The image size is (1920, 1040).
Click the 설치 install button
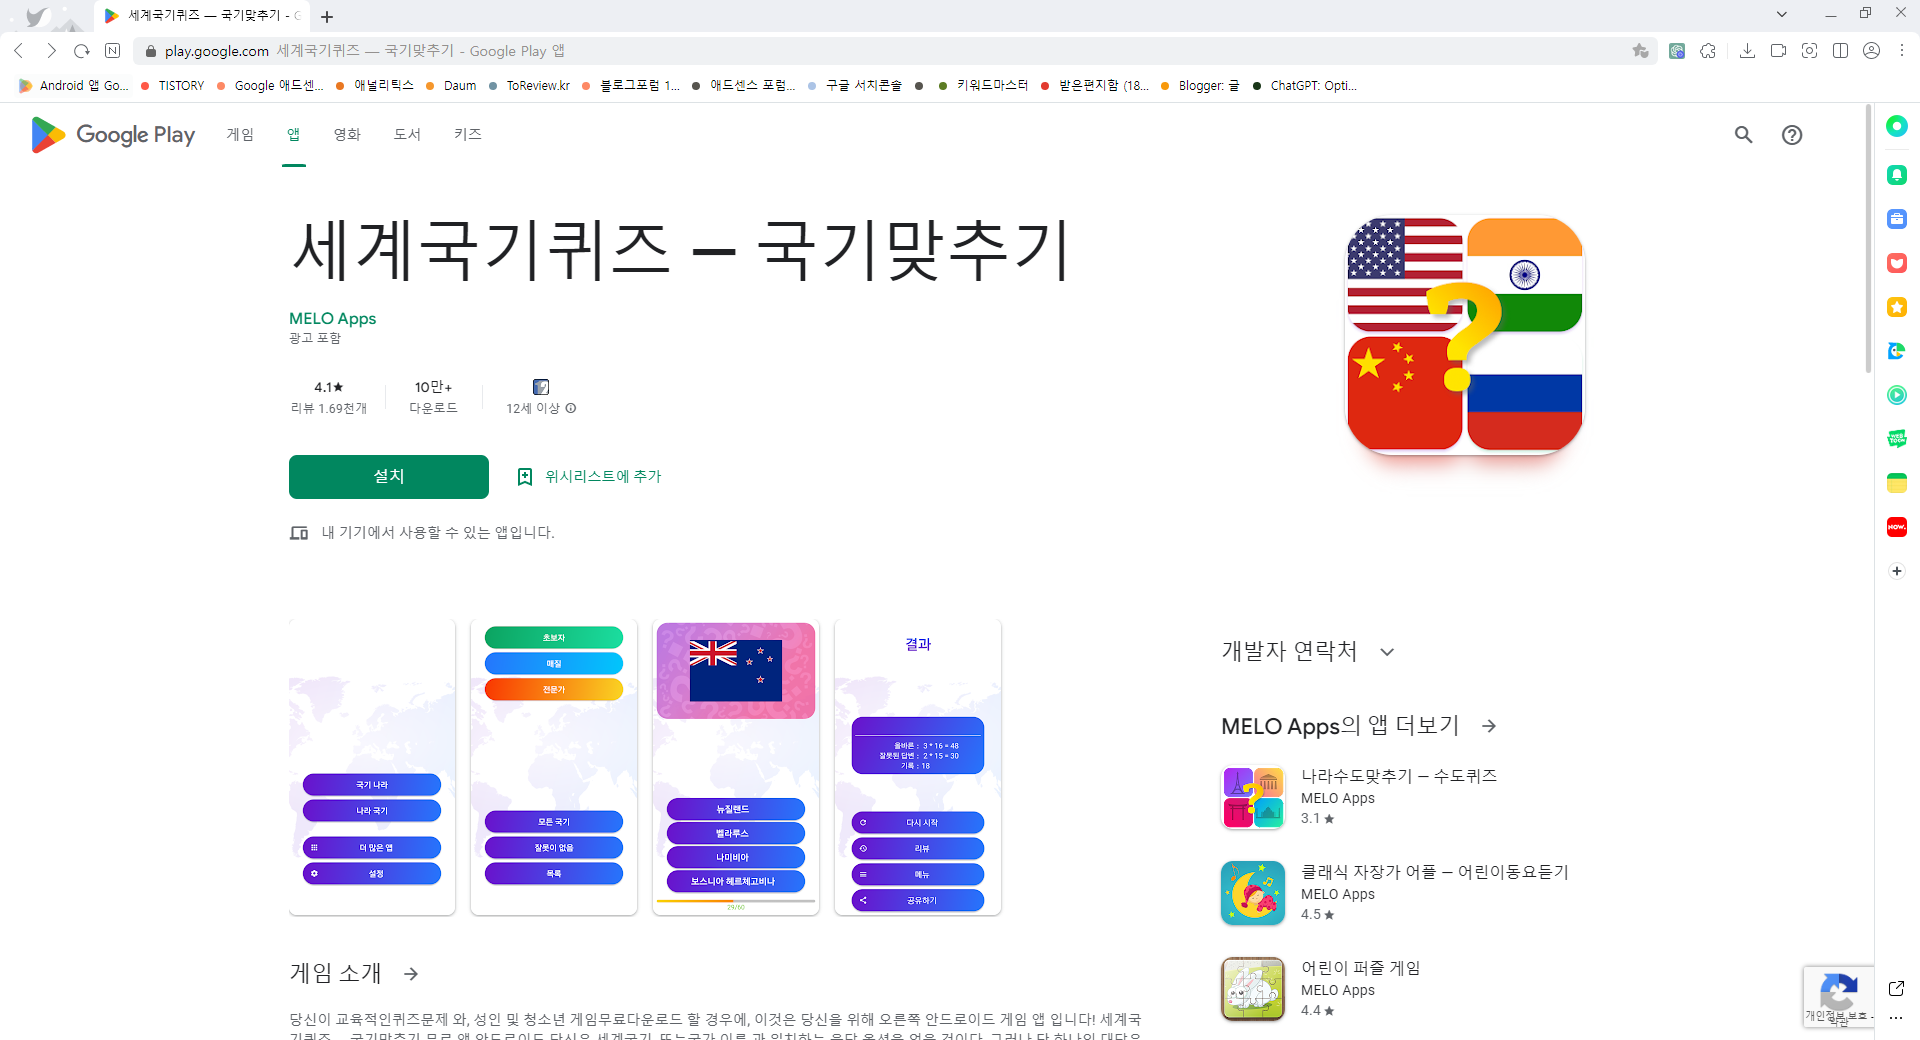pos(388,477)
